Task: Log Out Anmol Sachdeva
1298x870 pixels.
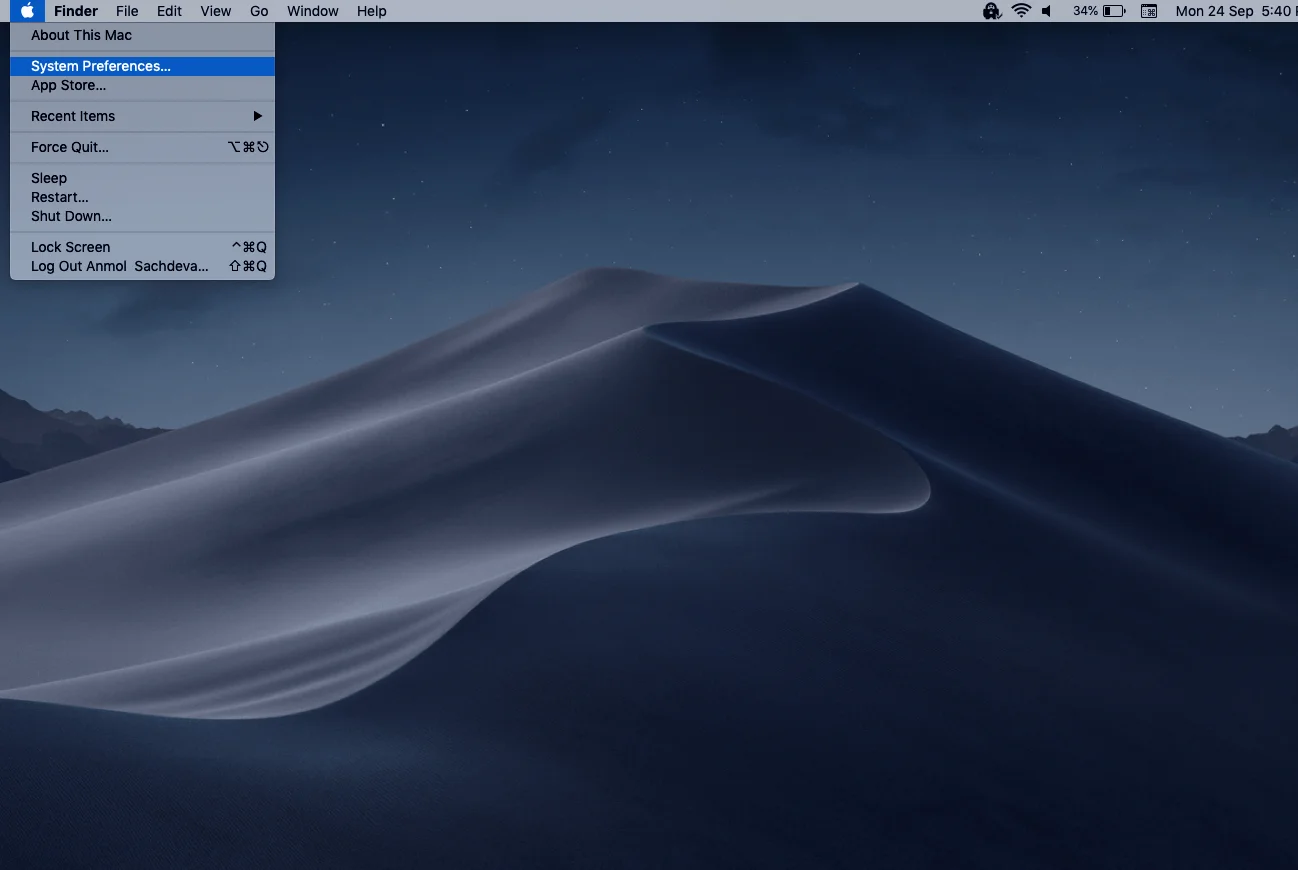Action: (119, 266)
